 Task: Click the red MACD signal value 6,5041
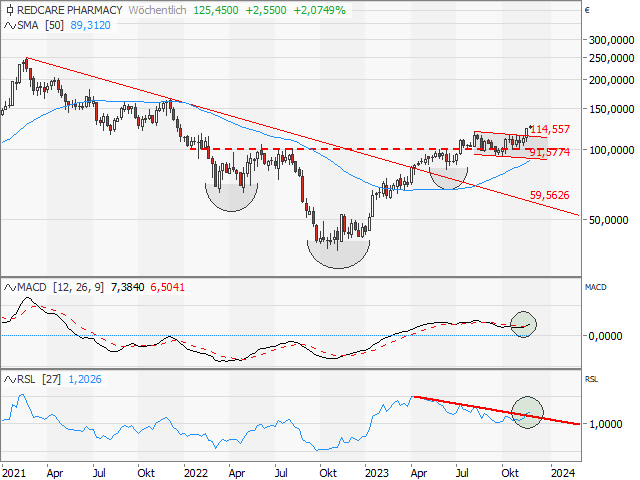pyautogui.click(x=167, y=287)
